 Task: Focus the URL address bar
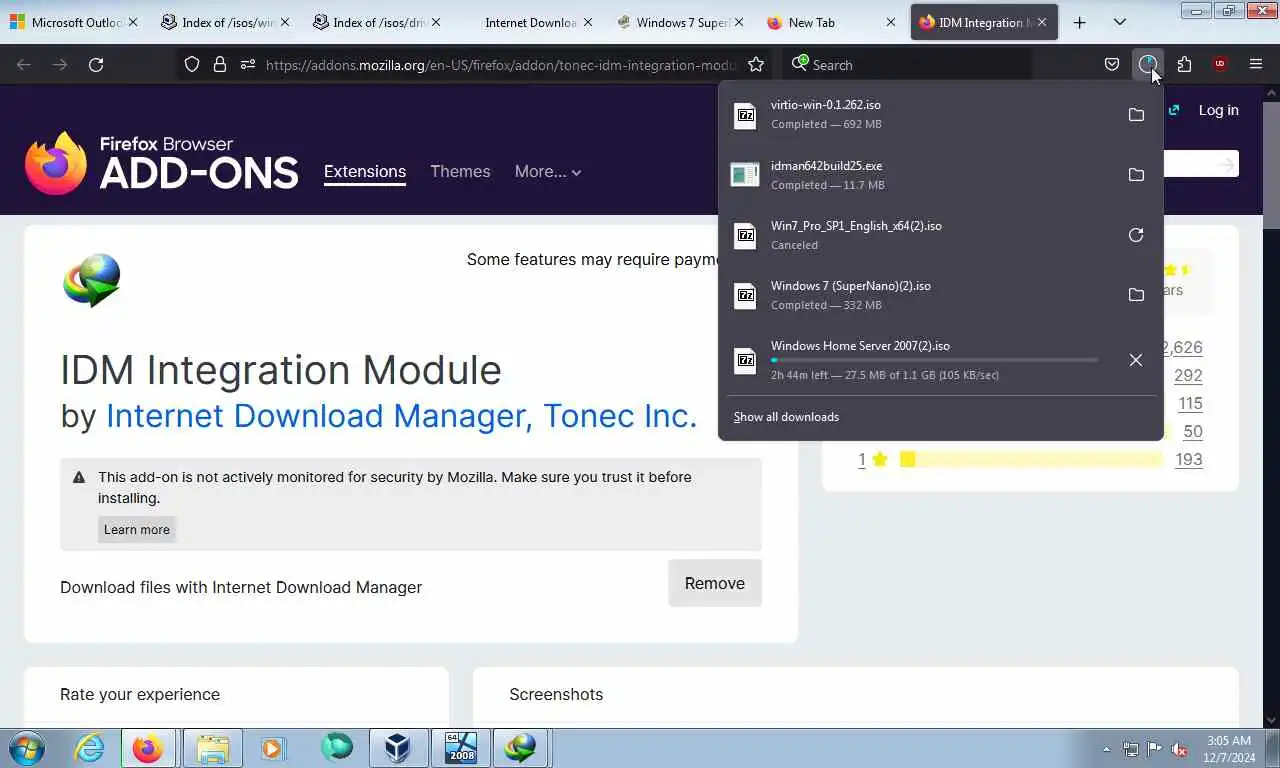[x=500, y=64]
